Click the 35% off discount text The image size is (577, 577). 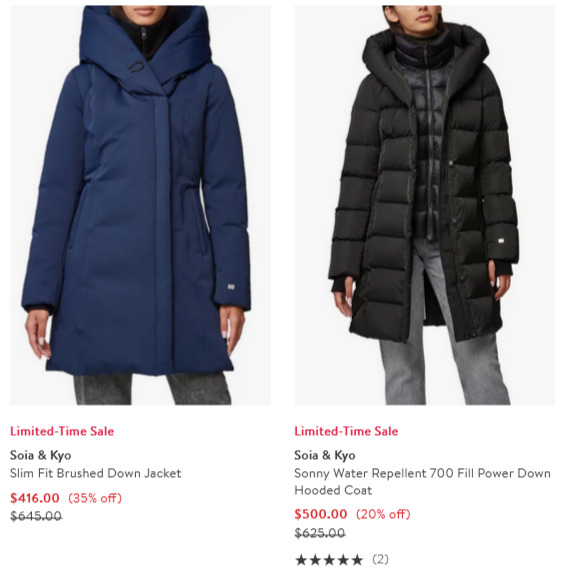click(95, 498)
